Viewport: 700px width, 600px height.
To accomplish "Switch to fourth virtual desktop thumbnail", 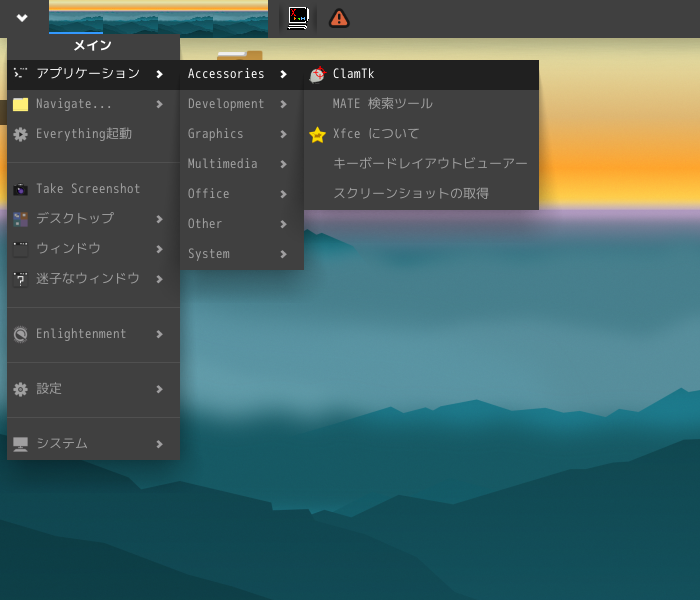I will pyautogui.click(x=240, y=17).
